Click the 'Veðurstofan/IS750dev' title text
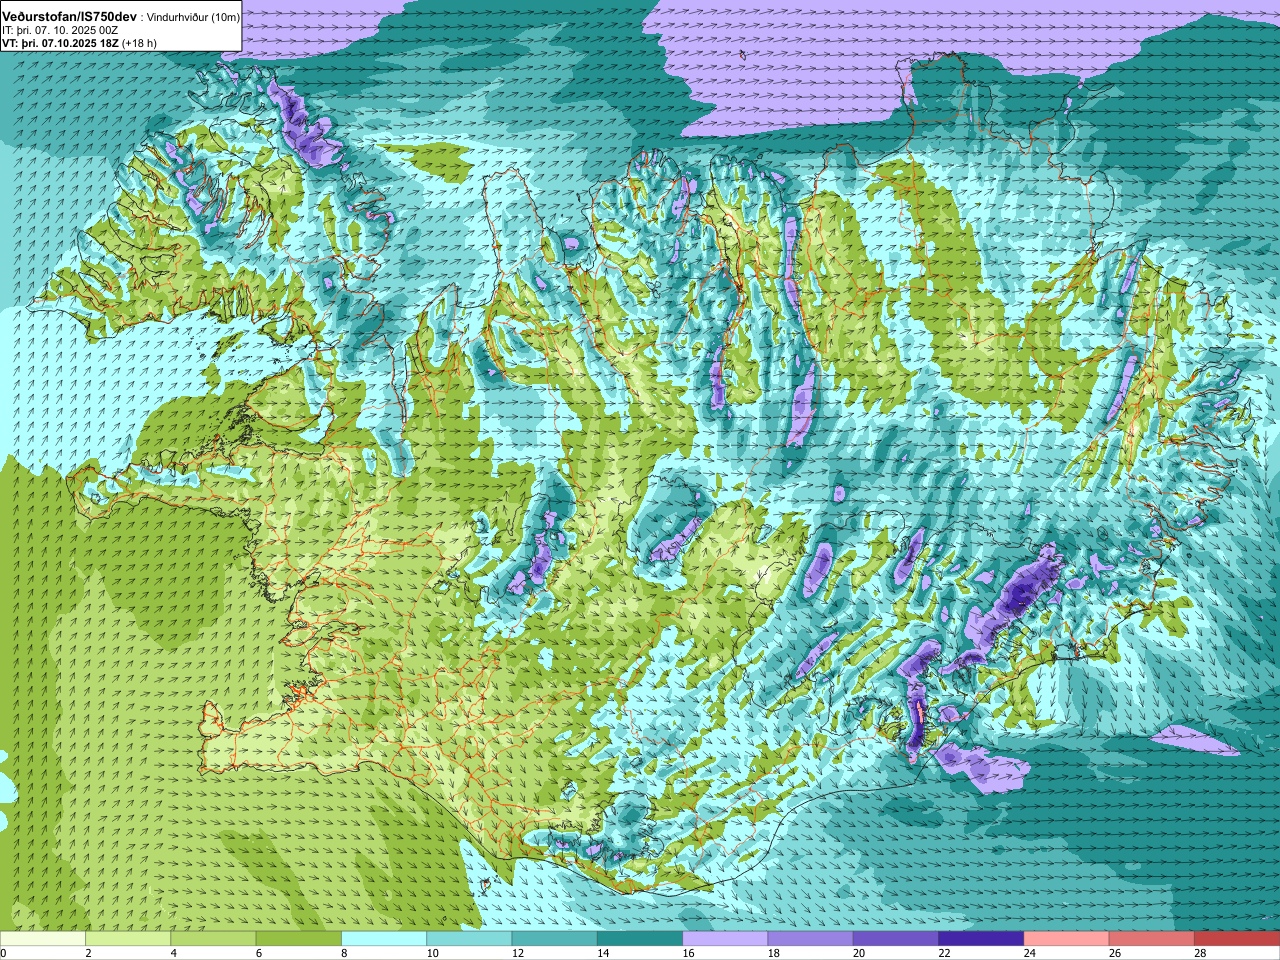The image size is (1280, 960). pos(70,17)
